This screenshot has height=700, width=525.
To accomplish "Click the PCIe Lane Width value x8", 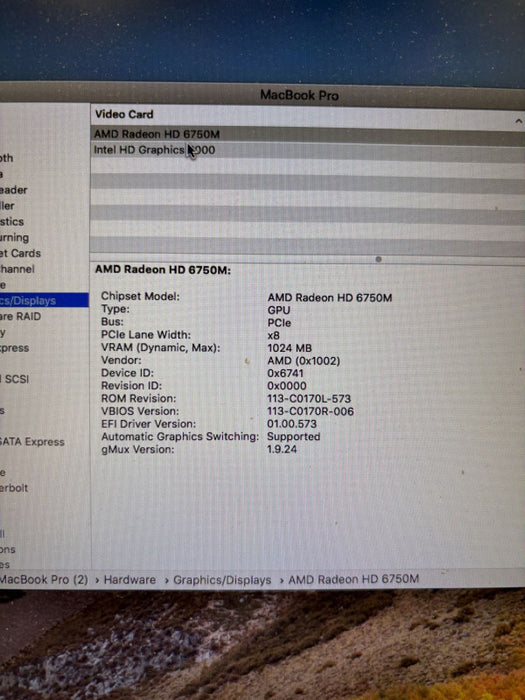I will pos(274,335).
